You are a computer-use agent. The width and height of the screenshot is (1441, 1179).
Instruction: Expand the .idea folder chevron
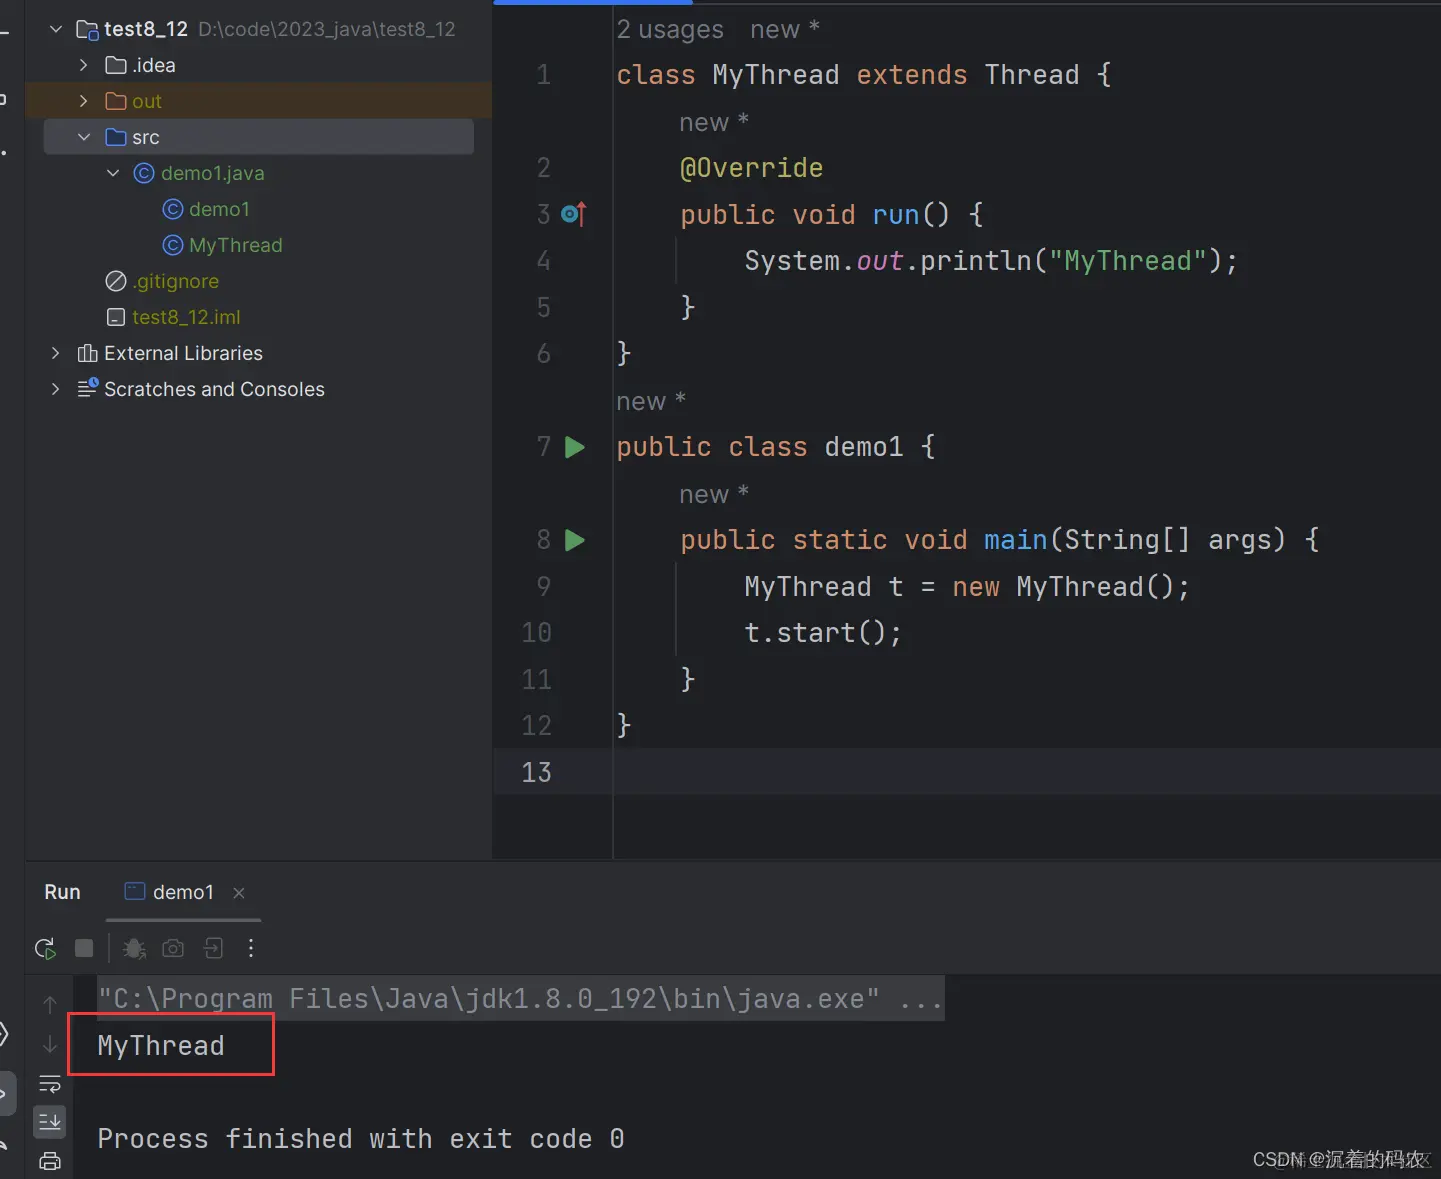[84, 65]
